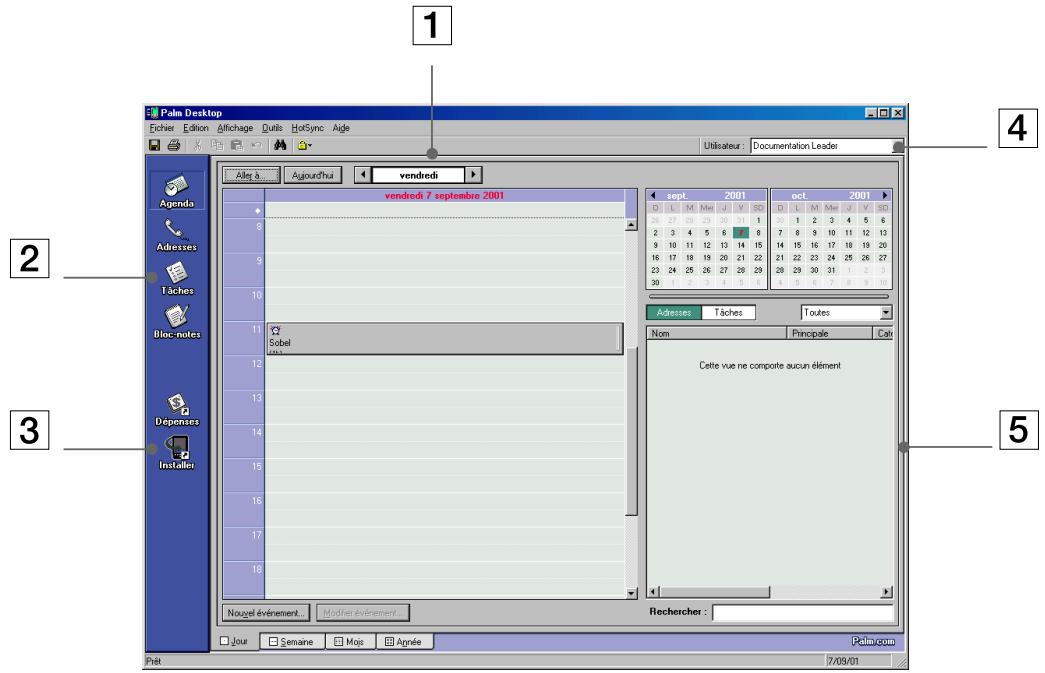1045x673 pixels.
Task: Open the Toutes category dropdown
Action: 886,313
